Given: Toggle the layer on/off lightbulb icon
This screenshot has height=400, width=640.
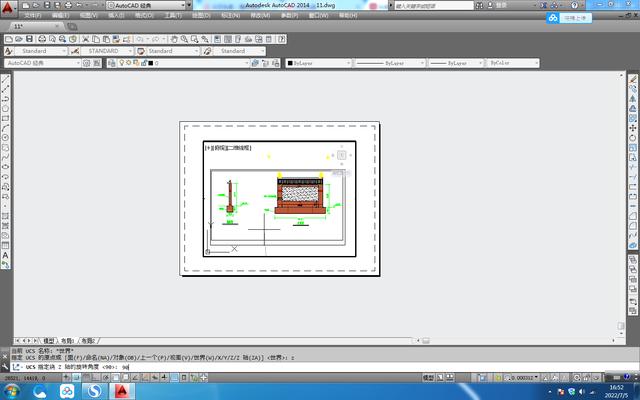Looking at the screenshot, I should pos(123,63).
